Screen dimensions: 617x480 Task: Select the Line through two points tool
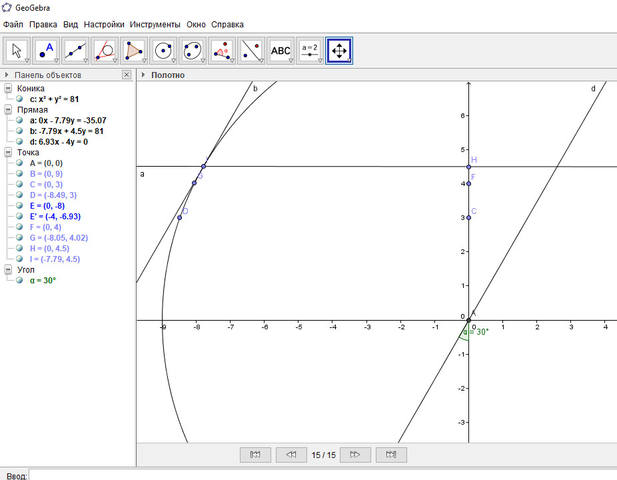75,50
